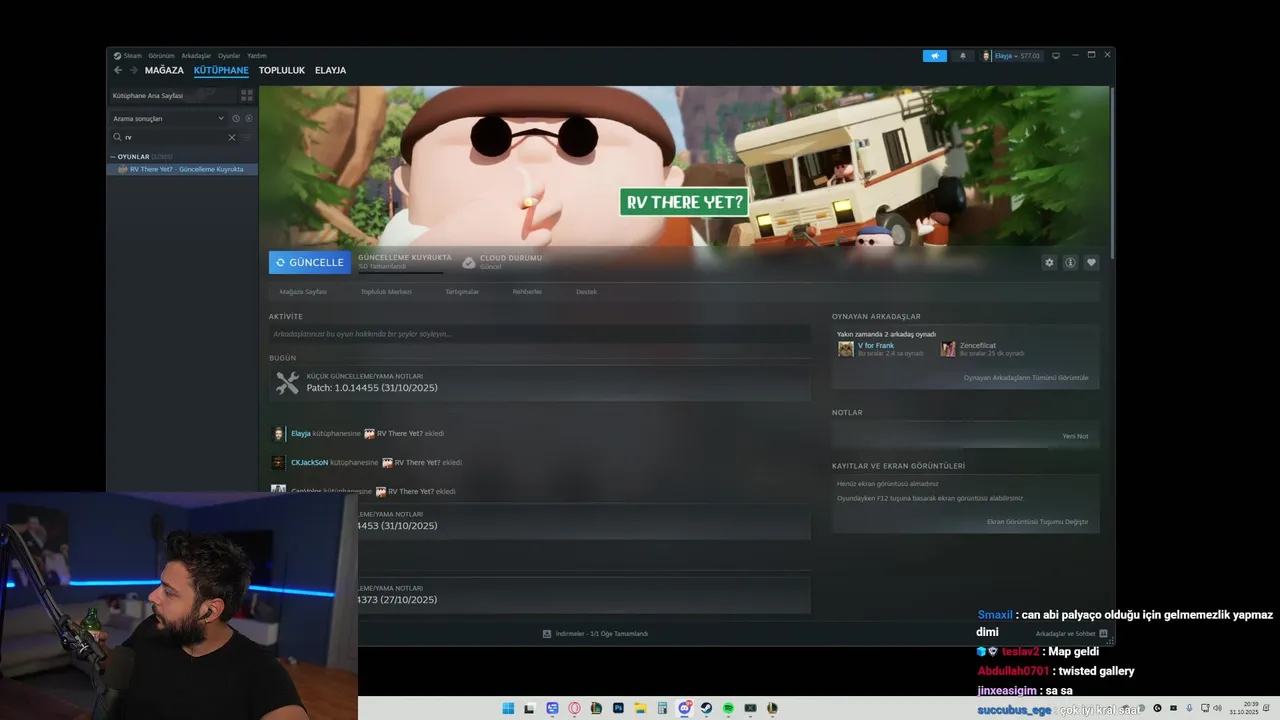Open the advanced filter icon next to search
The image size is (1280, 720).
pos(247,137)
